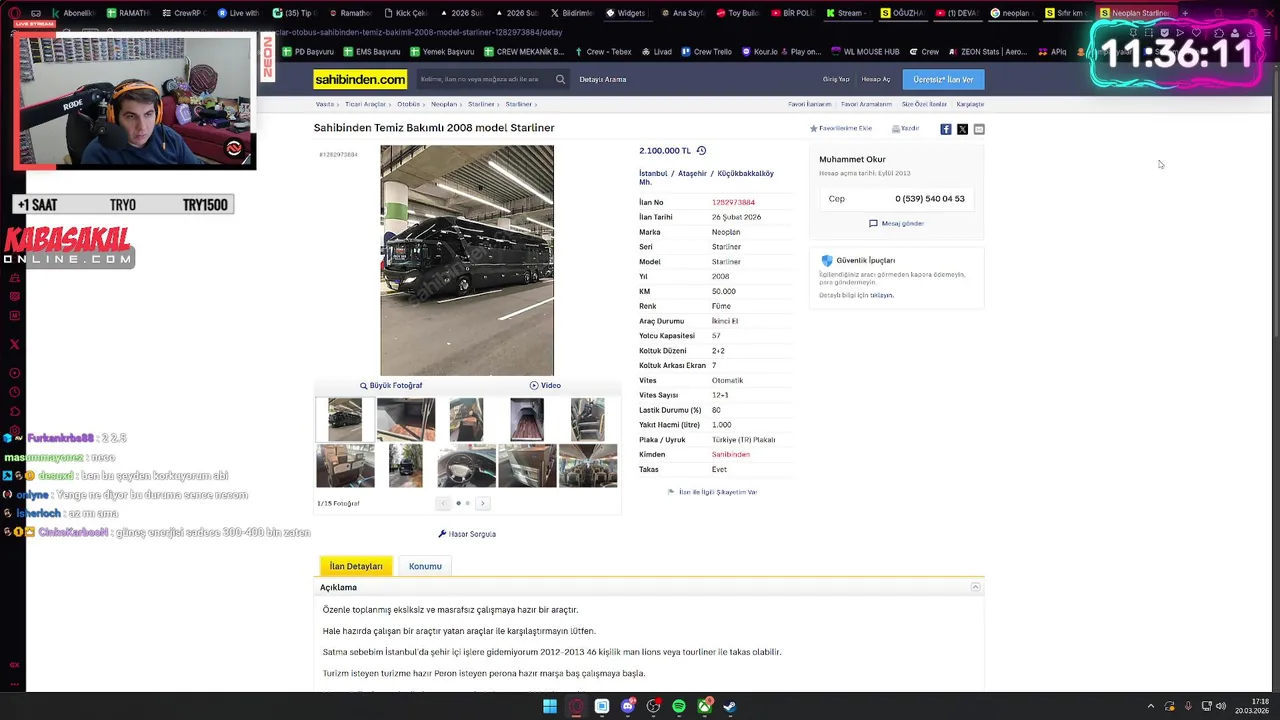Viewport: 1280px width, 720px height.
Task: Open Spotify from taskbar
Action: coord(679,707)
